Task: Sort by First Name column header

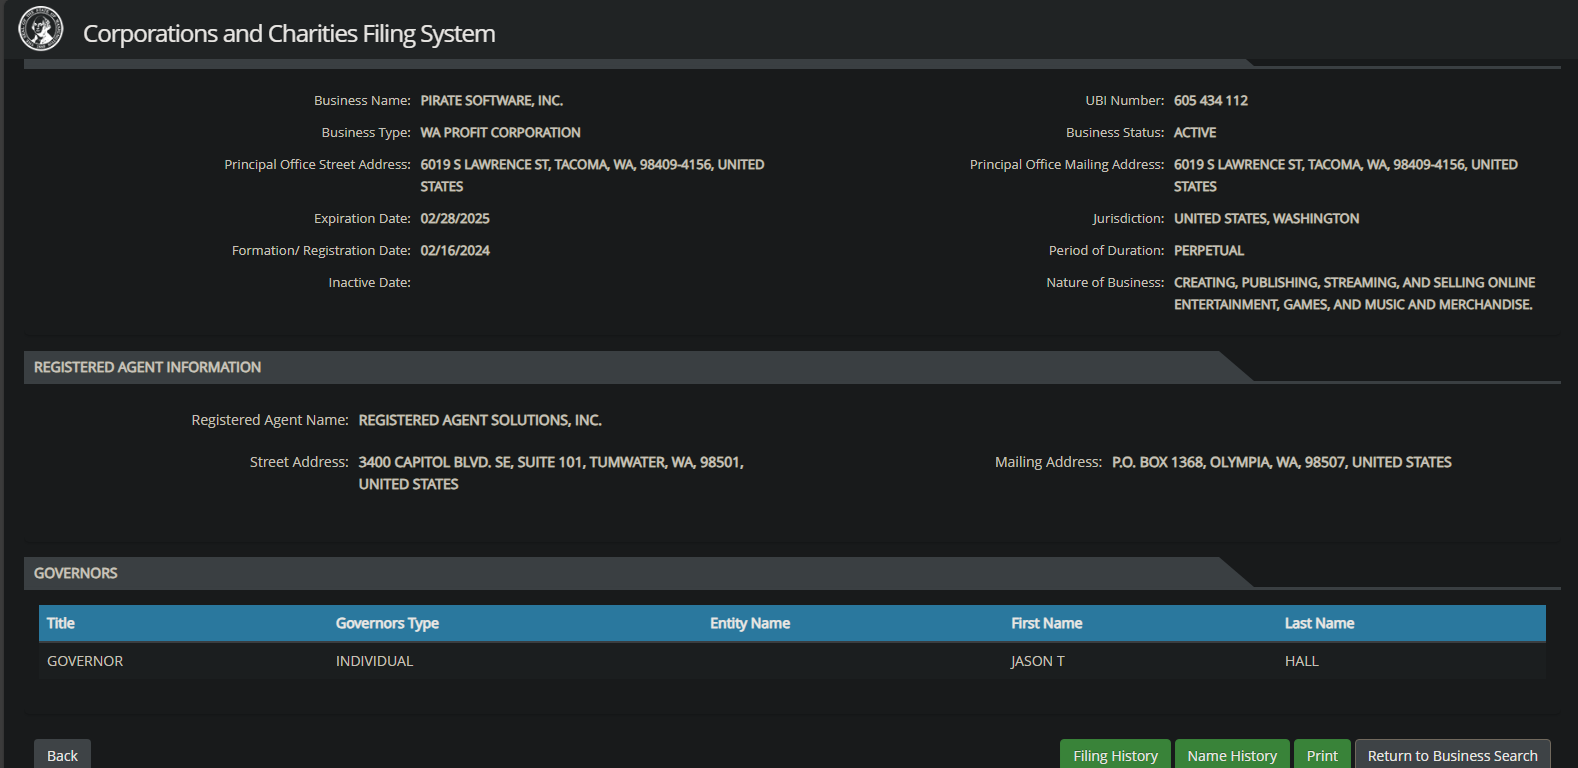Action: click(x=1046, y=623)
